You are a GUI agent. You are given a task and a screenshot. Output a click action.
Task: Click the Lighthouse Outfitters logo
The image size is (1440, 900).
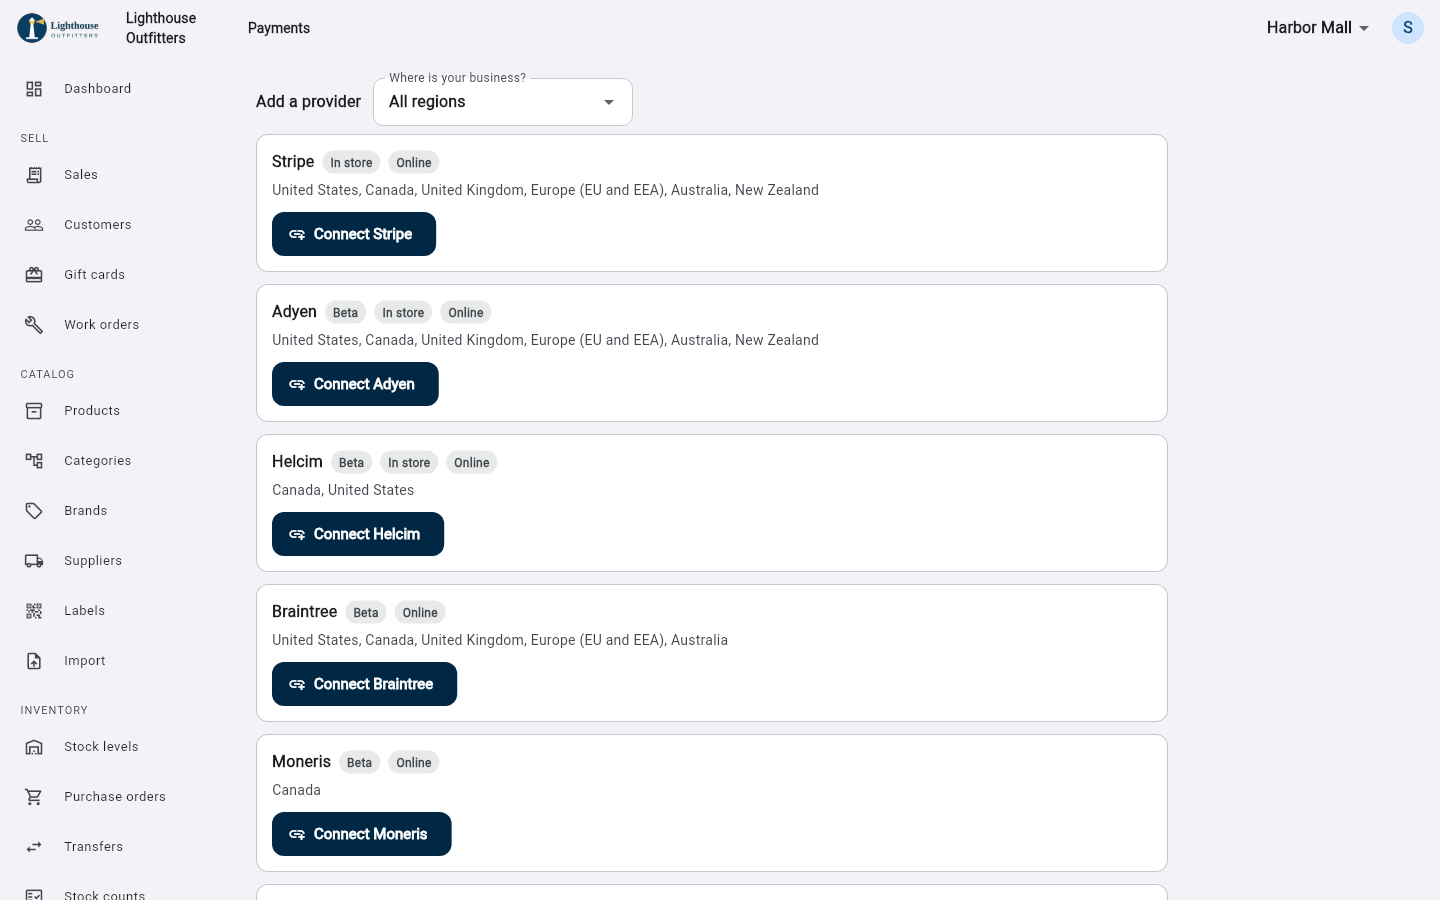coord(59,28)
